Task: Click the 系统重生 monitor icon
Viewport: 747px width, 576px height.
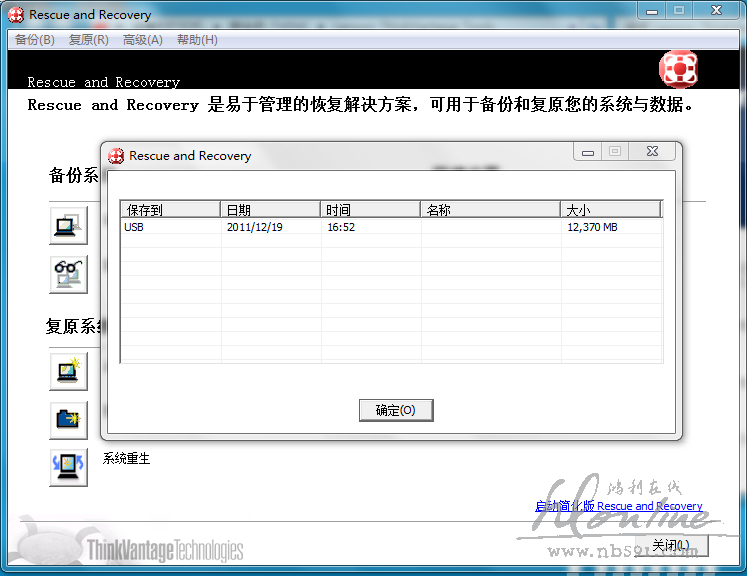Action: (x=68, y=467)
